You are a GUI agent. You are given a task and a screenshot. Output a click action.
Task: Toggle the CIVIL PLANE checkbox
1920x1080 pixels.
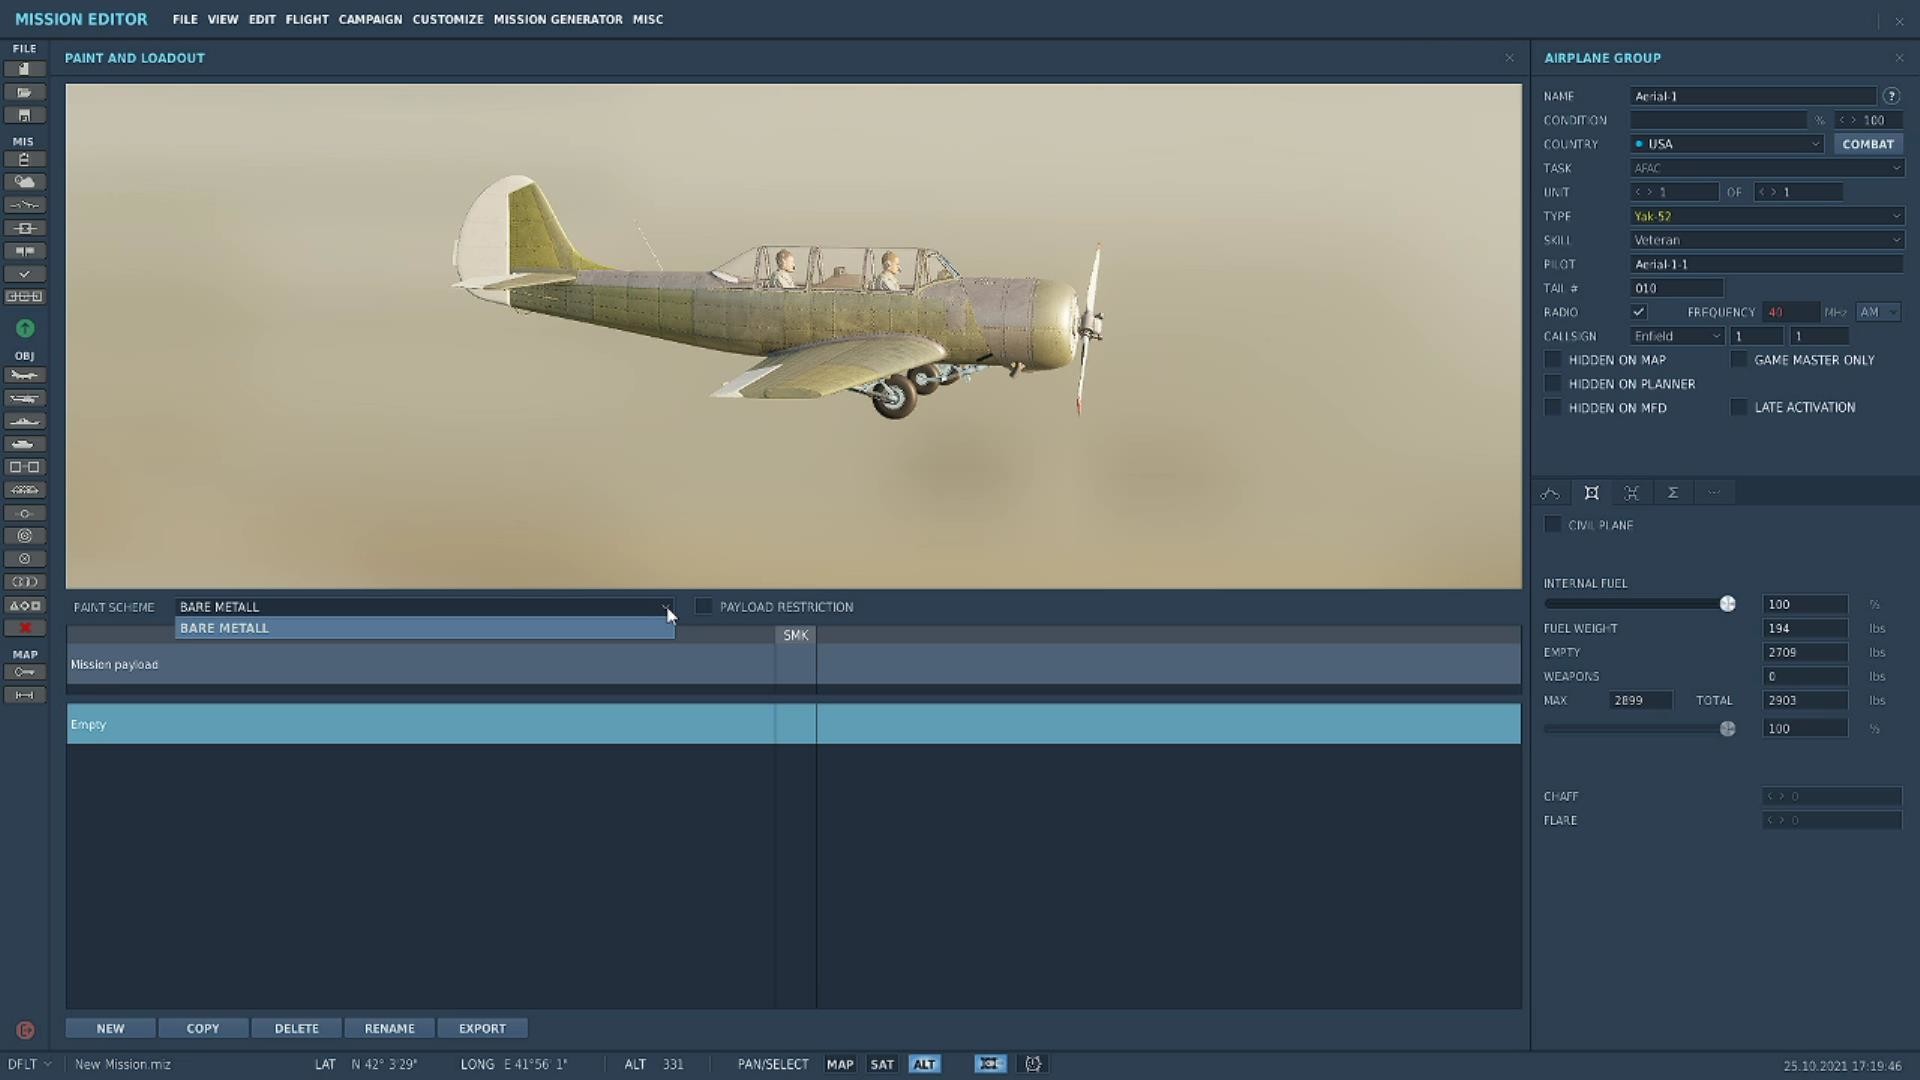click(1553, 525)
